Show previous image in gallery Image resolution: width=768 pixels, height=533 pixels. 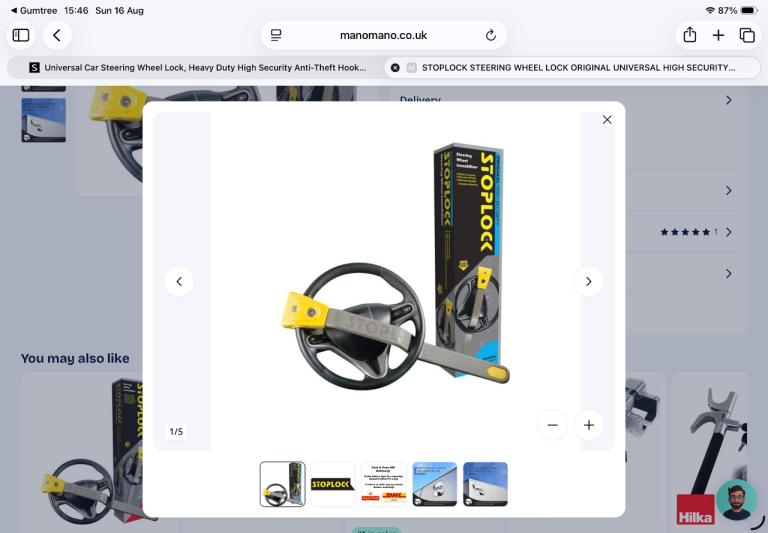point(179,281)
